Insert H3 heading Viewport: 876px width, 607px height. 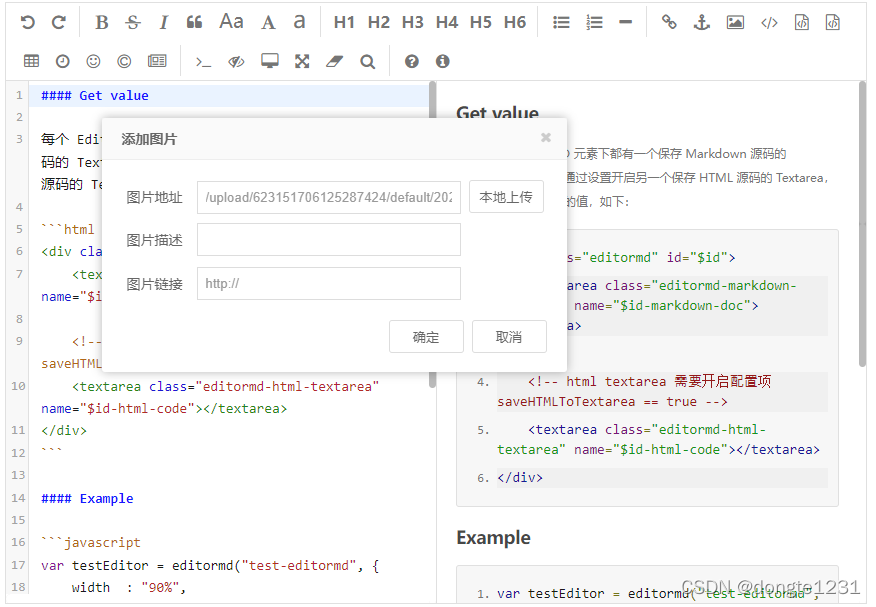pyautogui.click(x=412, y=22)
